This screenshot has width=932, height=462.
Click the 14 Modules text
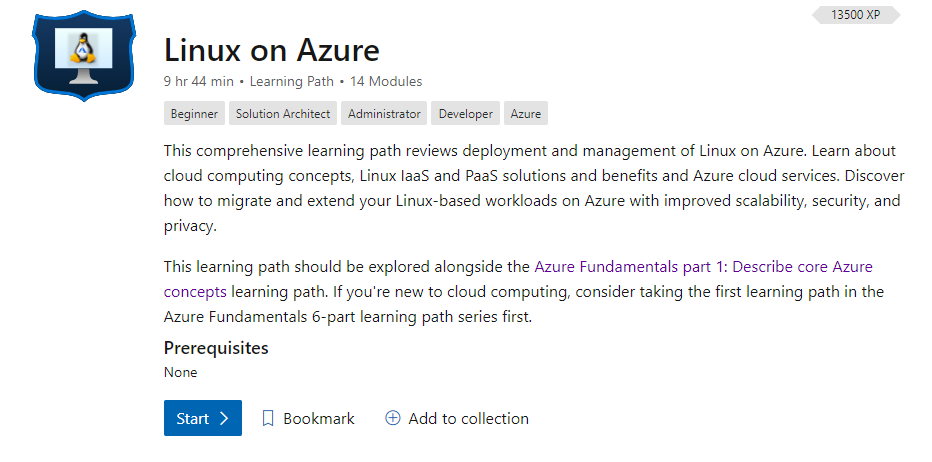386,82
